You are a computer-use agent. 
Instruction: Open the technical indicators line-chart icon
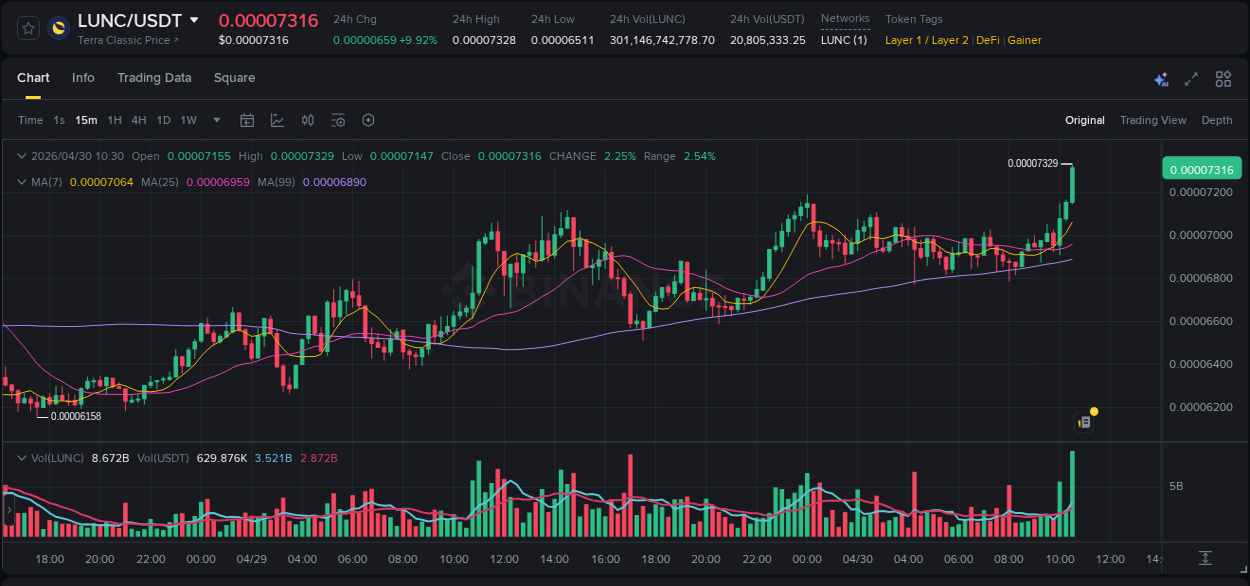[x=277, y=120]
